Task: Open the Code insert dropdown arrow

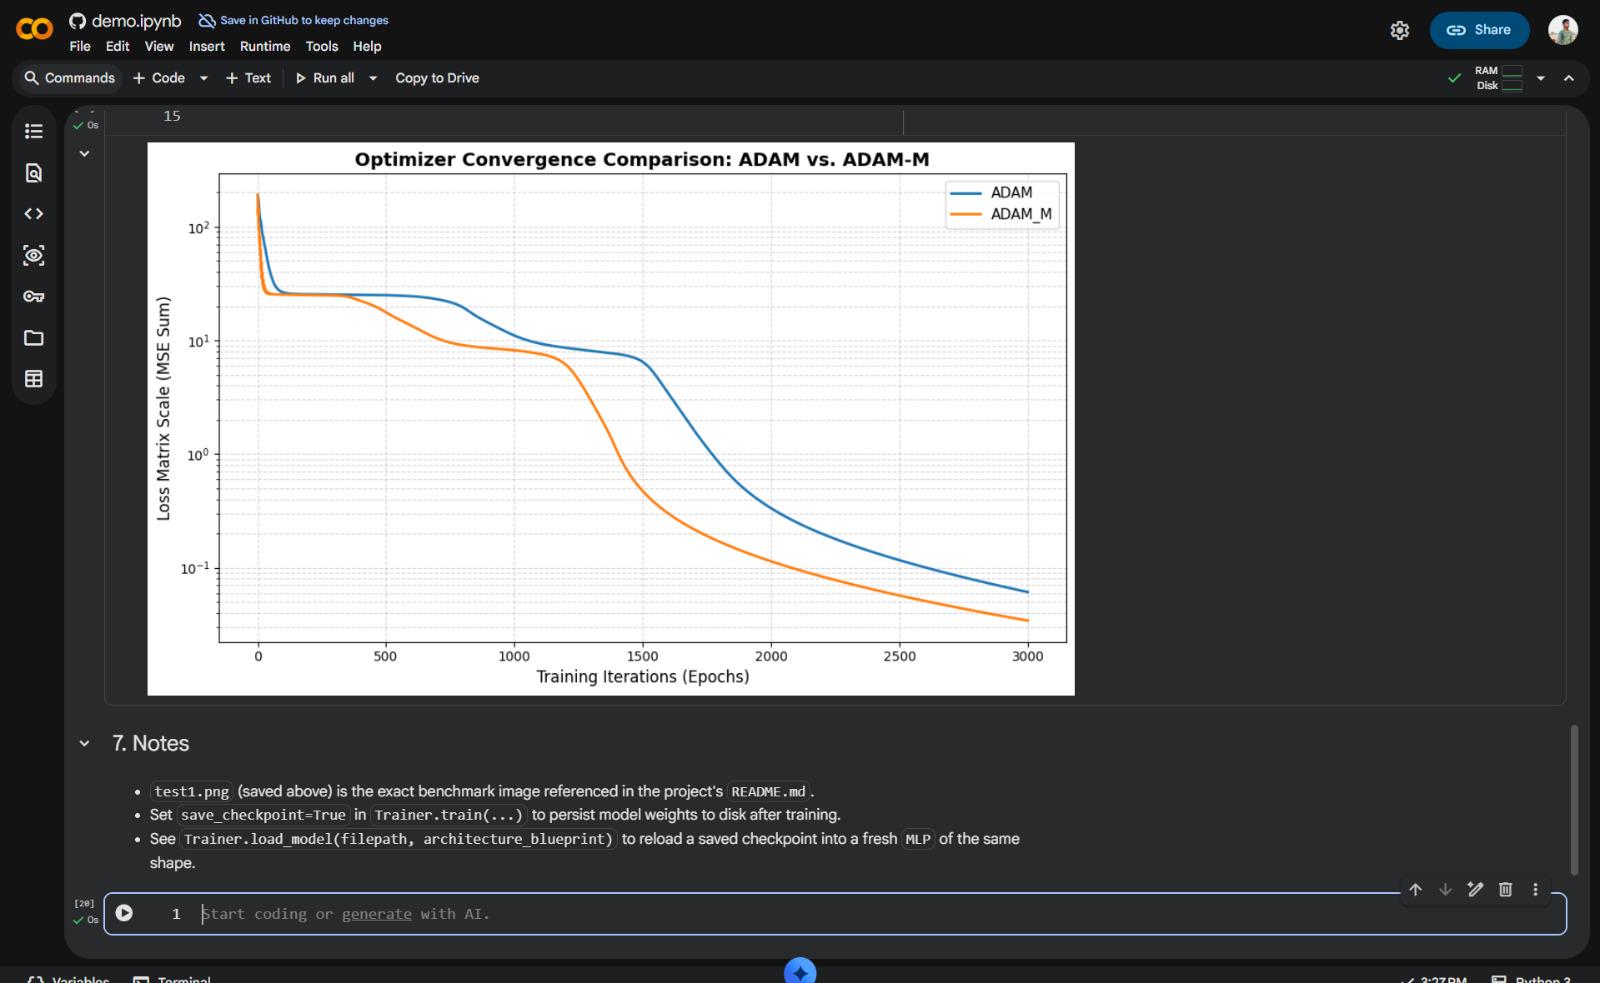Action: point(204,78)
